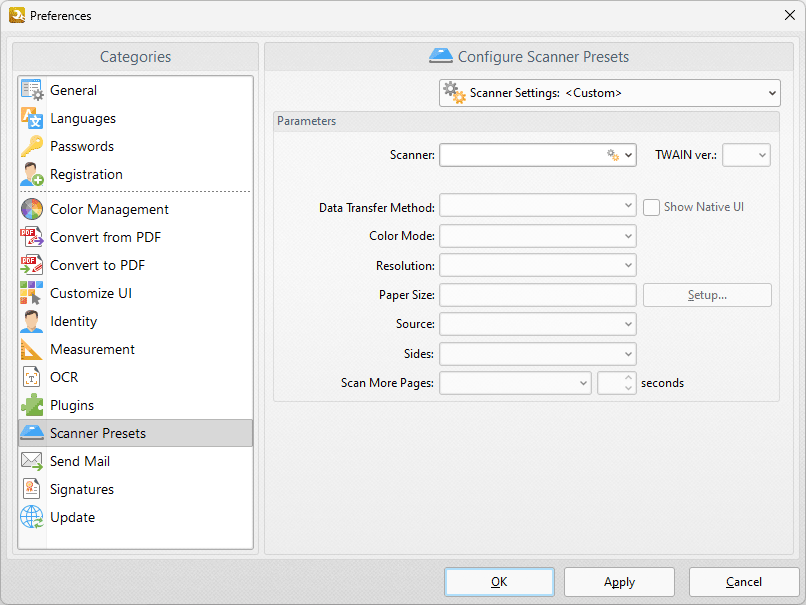The height and width of the screenshot is (605, 806).
Task: Increase the seconds spinner value
Action: (628, 378)
